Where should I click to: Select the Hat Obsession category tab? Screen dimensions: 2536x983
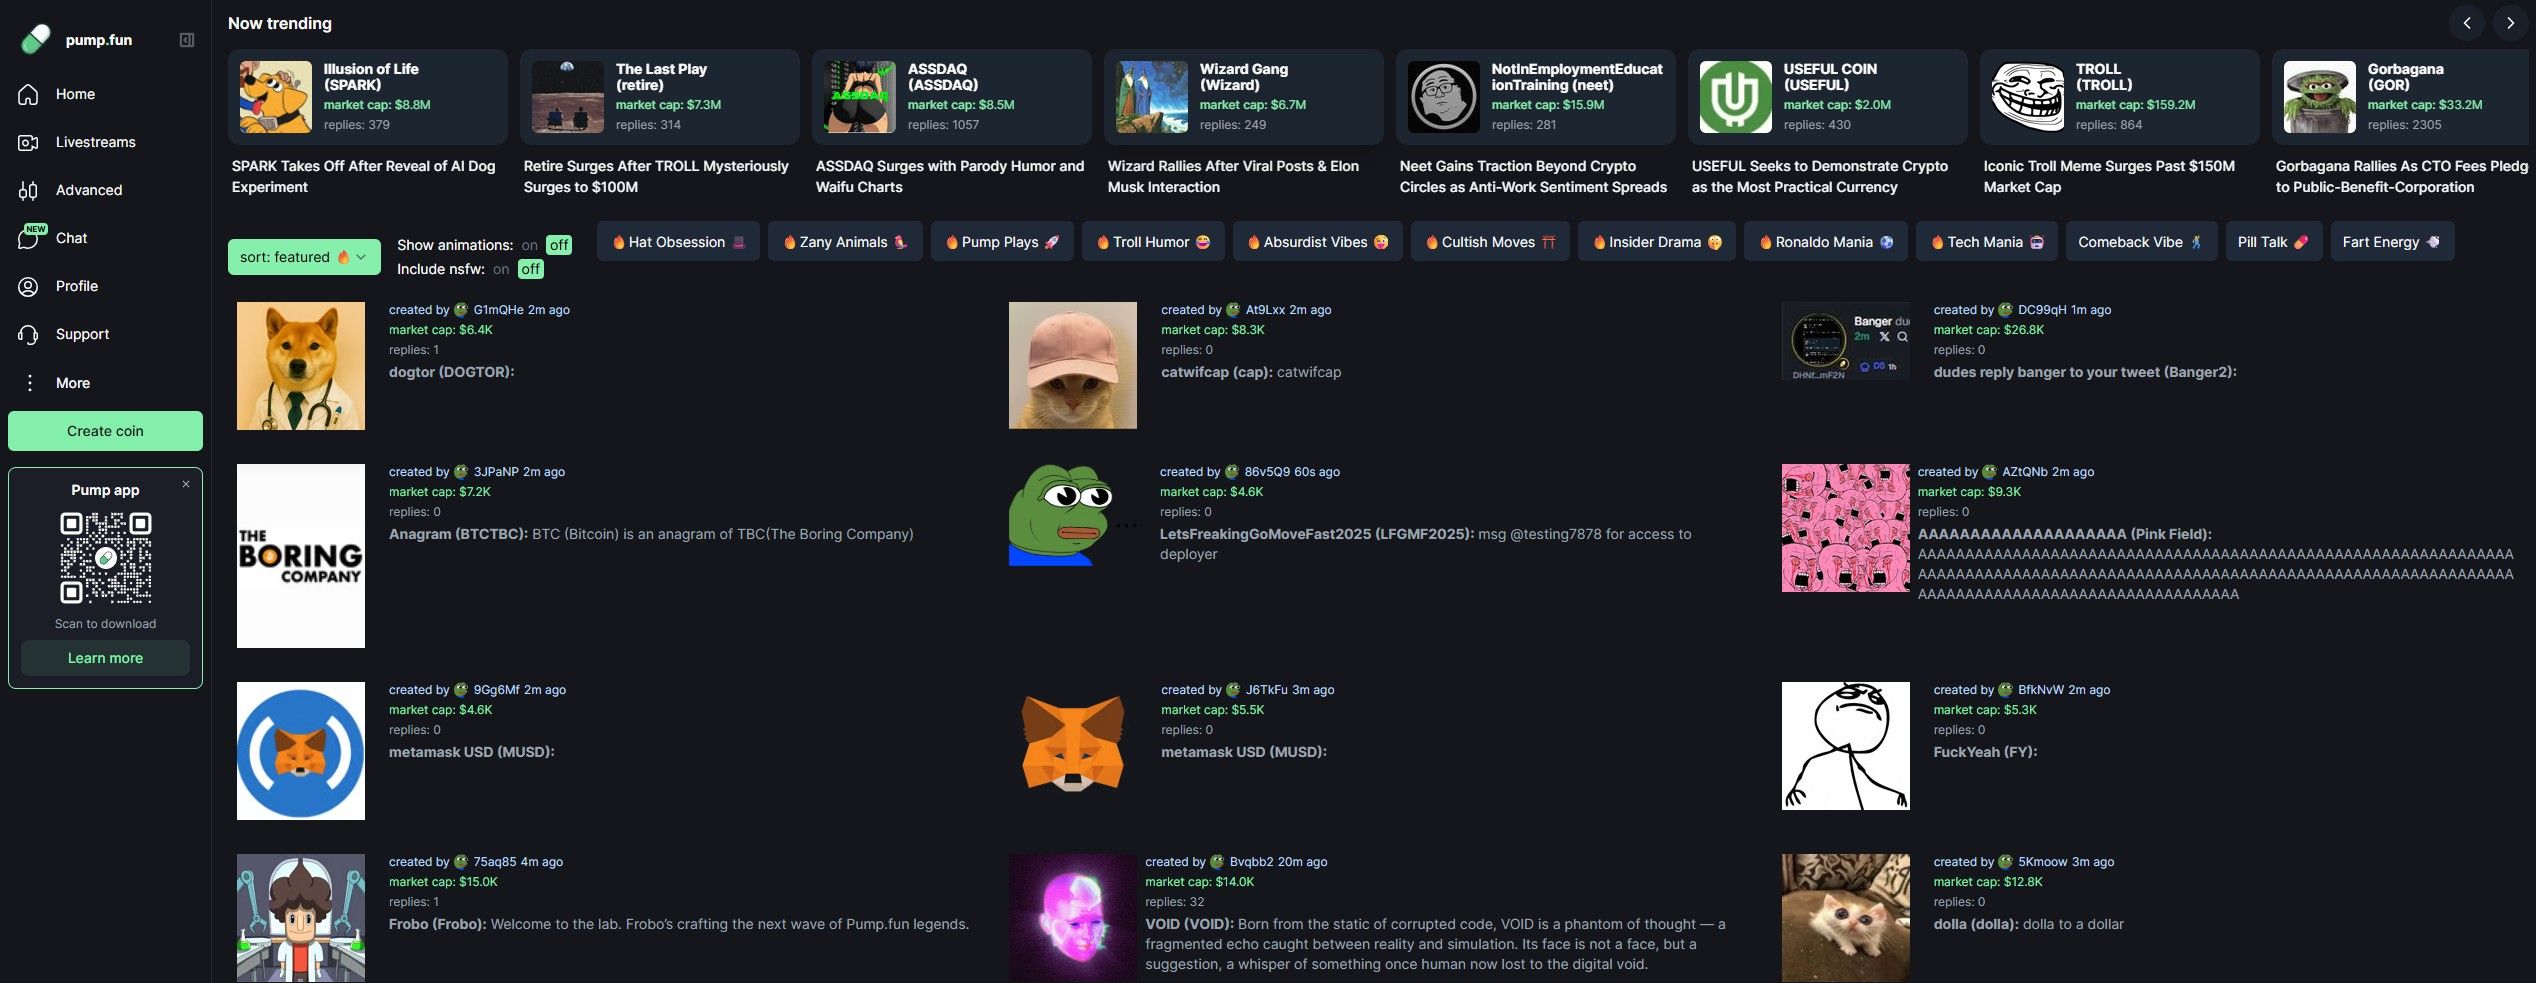(678, 242)
